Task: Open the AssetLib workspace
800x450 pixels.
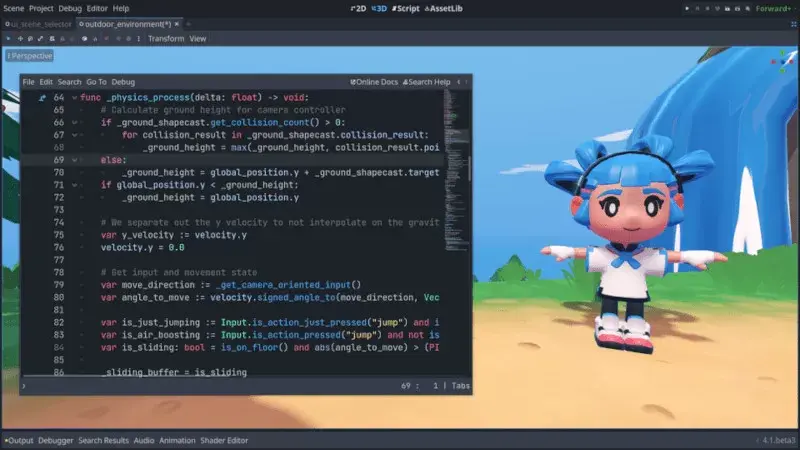Action: [x=443, y=9]
